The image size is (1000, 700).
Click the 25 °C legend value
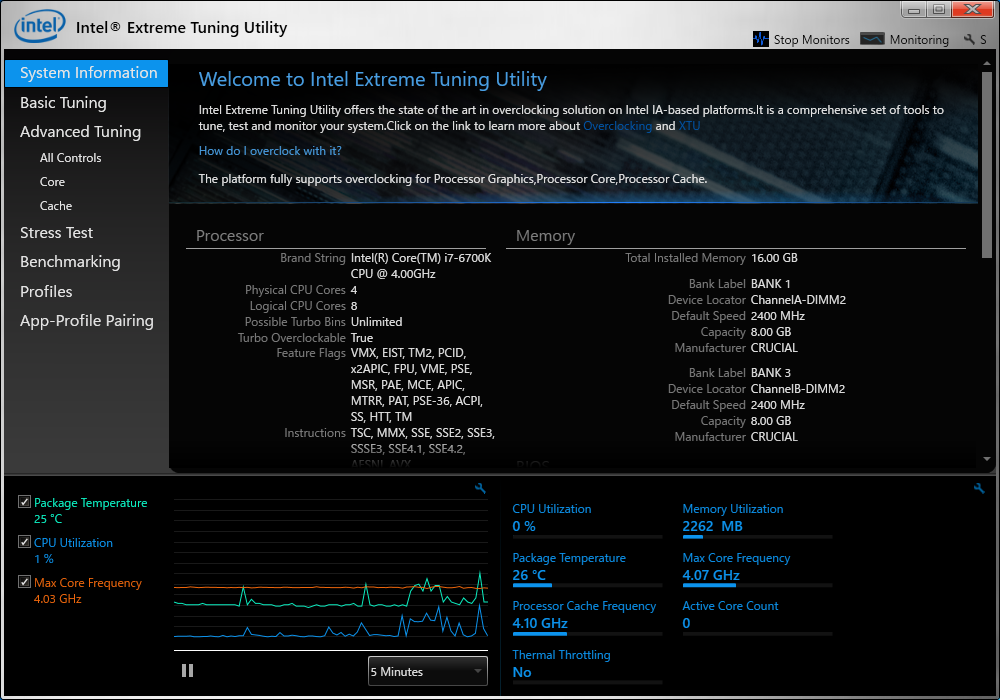[48, 519]
